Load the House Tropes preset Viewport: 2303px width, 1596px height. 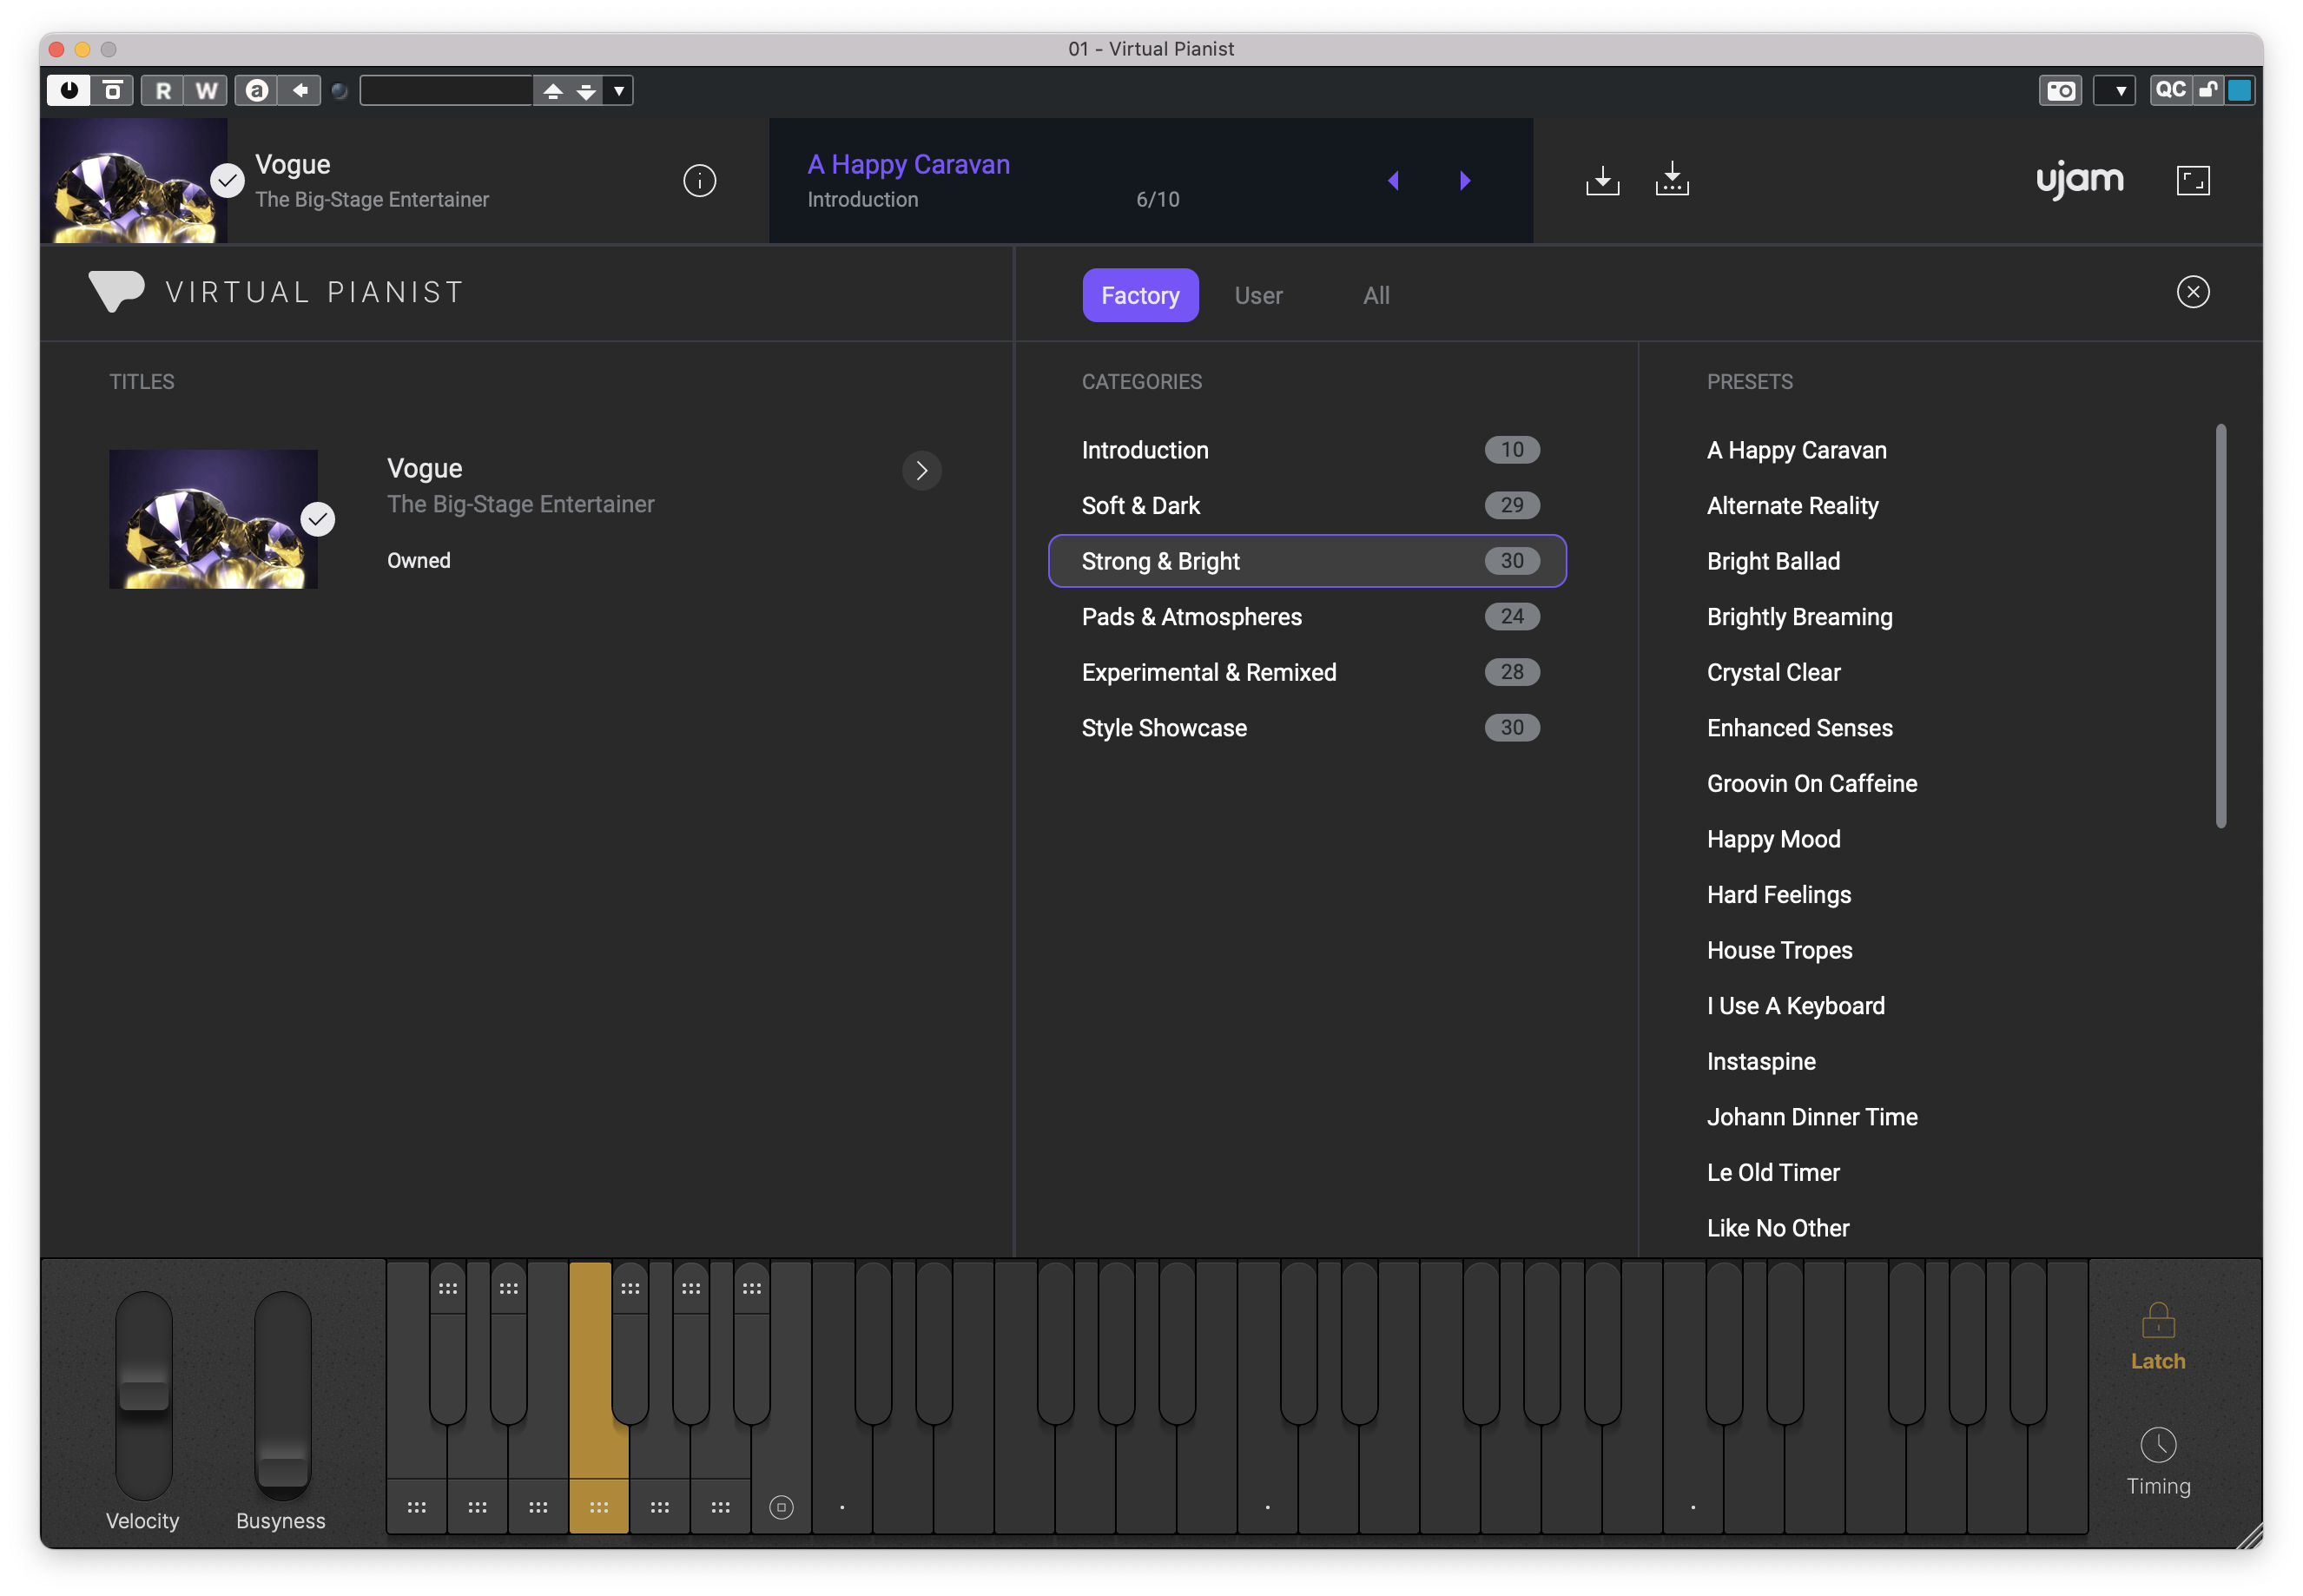pyautogui.click(x=1779, y=950)
